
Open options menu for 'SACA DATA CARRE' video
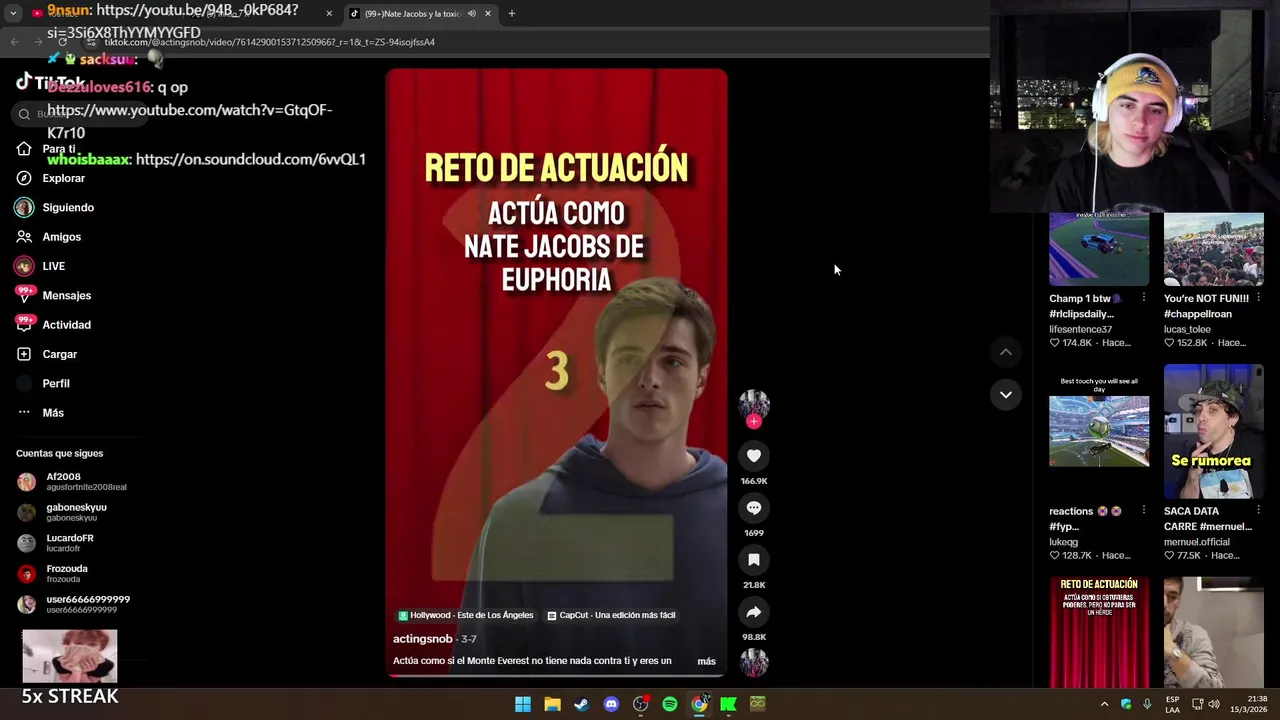click(x=1258, y=511)
